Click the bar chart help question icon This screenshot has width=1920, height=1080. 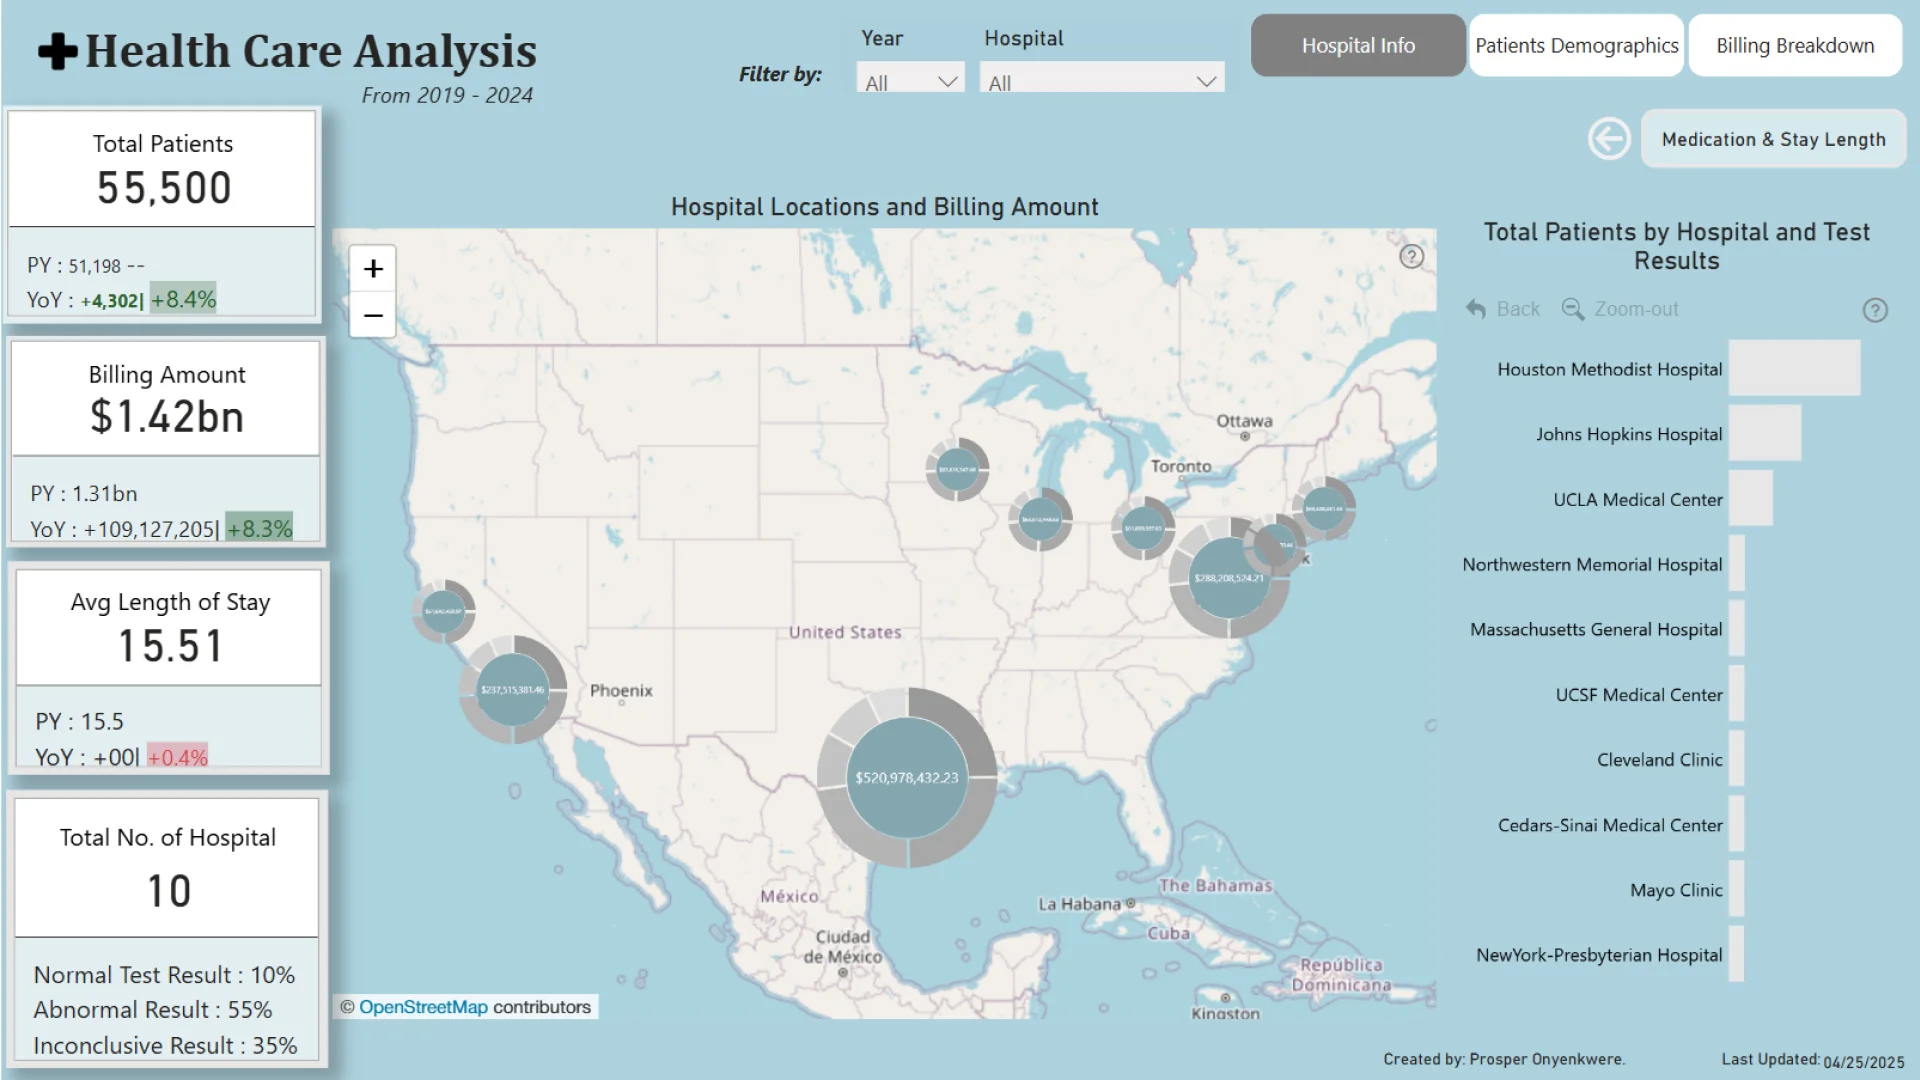point(1875,310)
